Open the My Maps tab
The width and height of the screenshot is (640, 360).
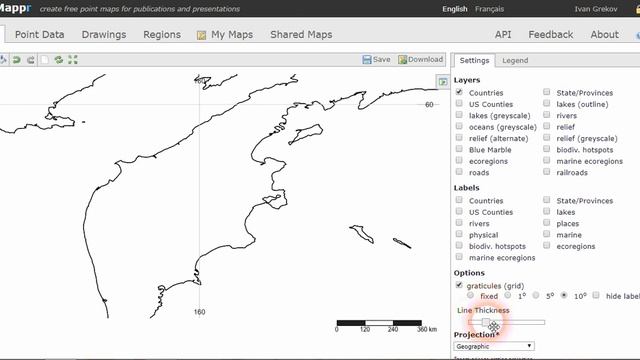click(x=232, y=35)
